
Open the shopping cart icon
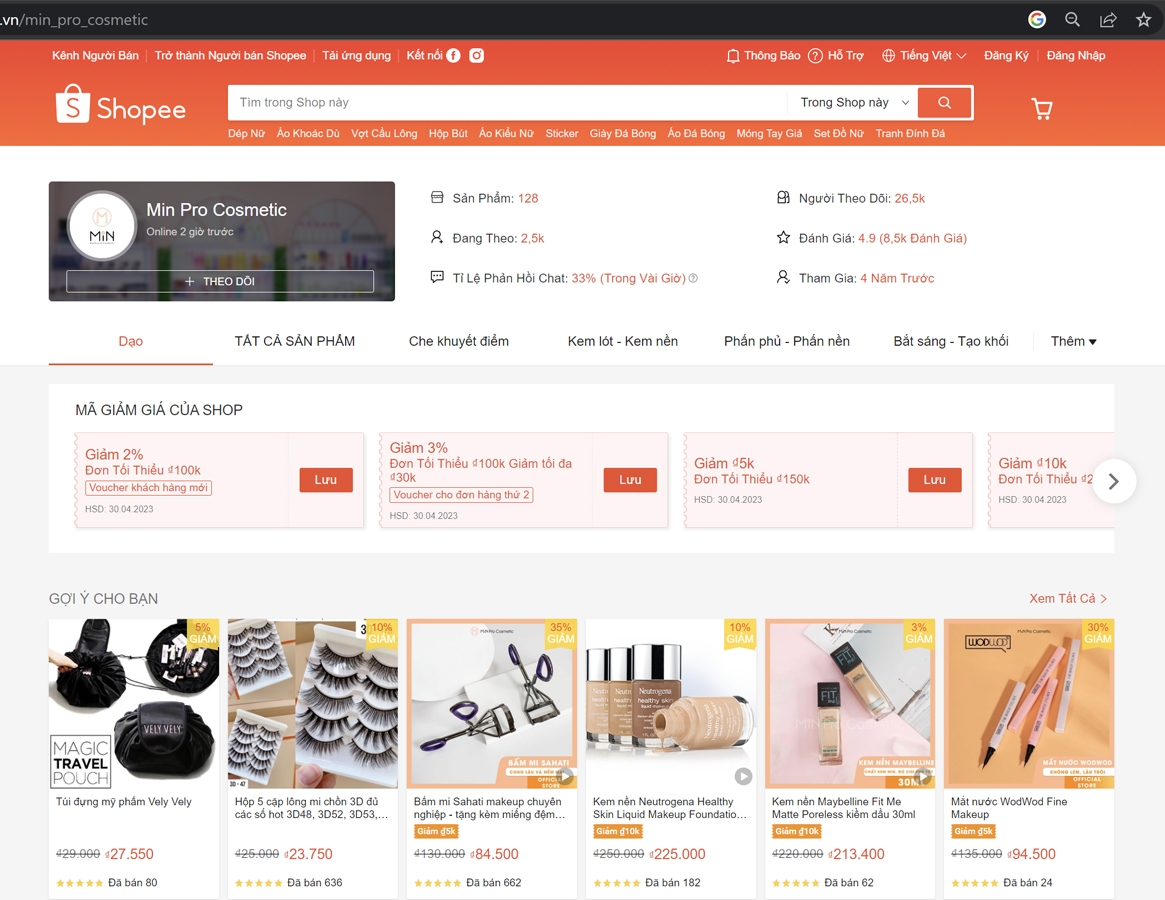pos(1042,109)
